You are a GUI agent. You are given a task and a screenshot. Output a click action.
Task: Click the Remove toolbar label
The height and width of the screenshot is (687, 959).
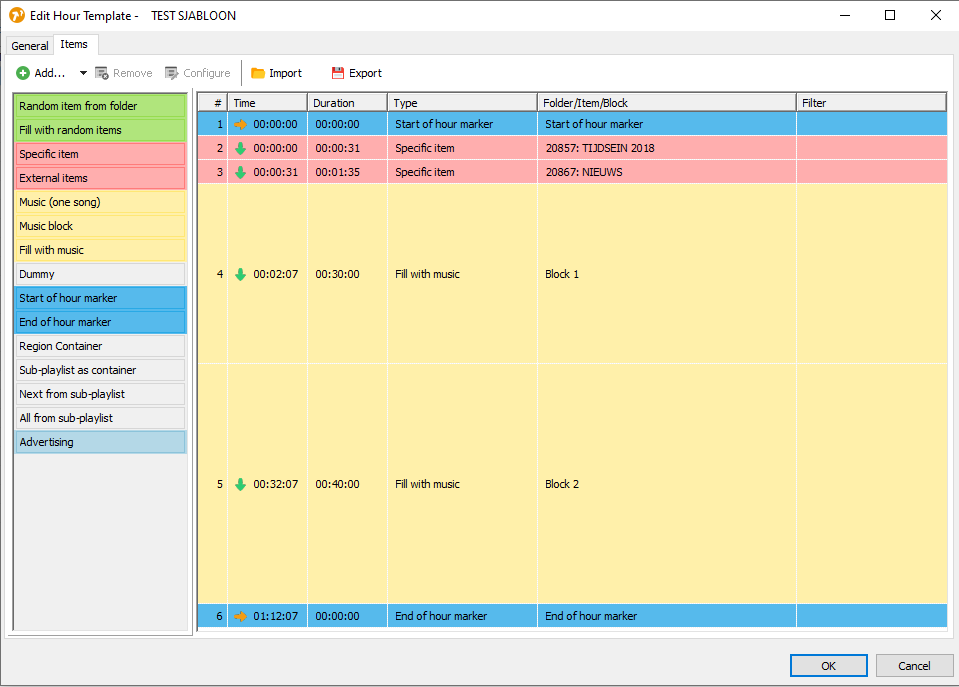(x=133, y=73)
